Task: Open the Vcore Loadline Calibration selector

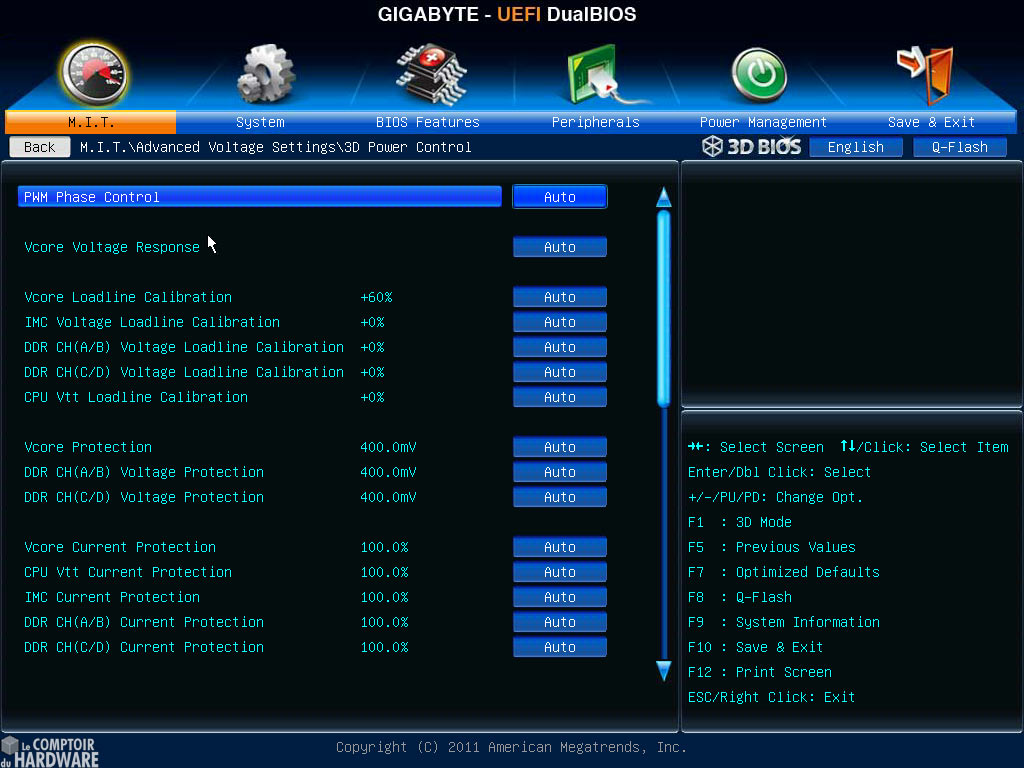Action: coord(559,296)
